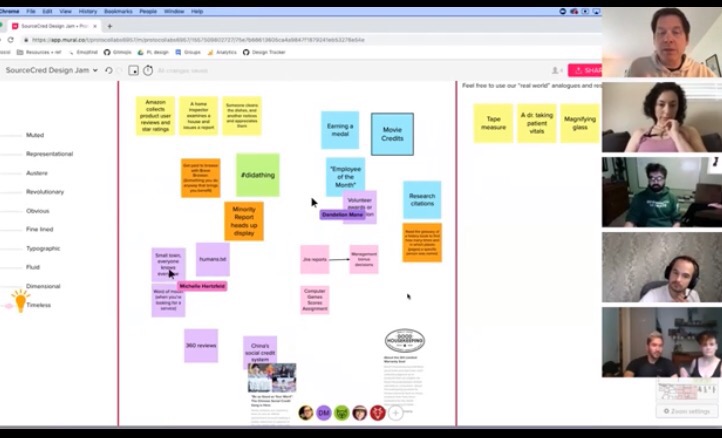Reload the page in Chrome
Image resolution: width=722 pixels, height=438 pixels.
pyautogui.click(x=11, y=40)
